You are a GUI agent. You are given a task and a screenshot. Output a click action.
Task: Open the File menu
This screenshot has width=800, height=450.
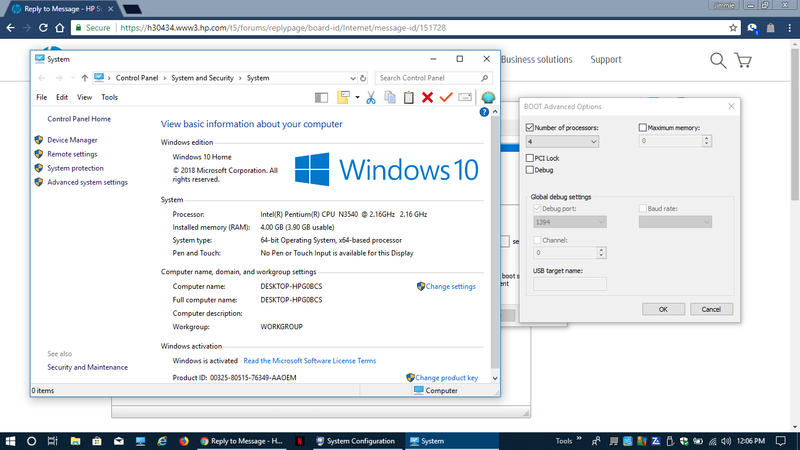click(41, 97)
